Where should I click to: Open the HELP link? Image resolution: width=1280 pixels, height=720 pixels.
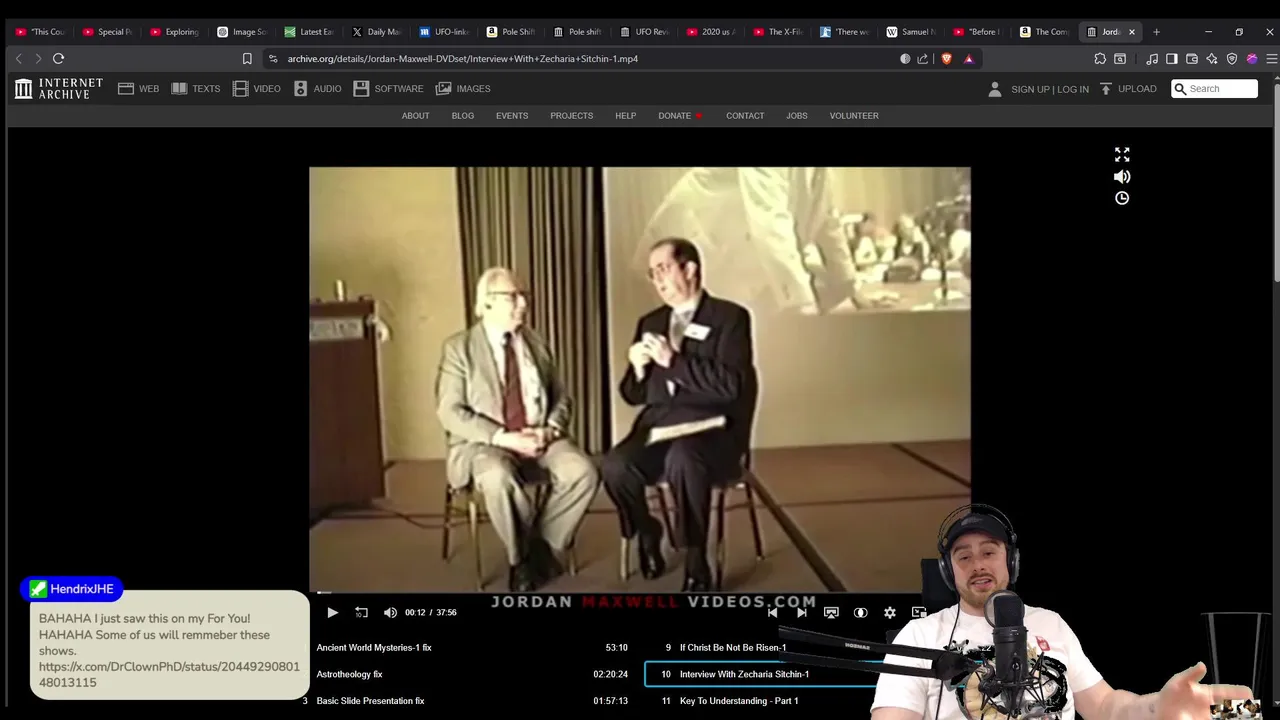point(625,116)
